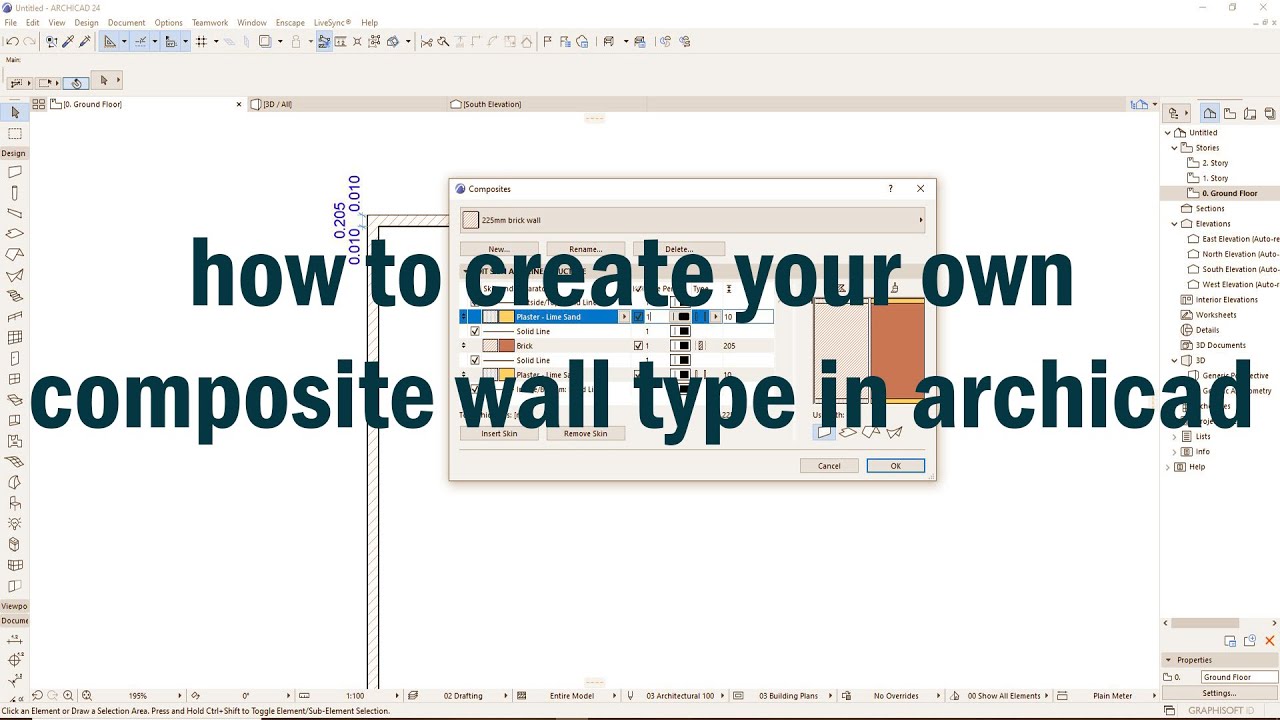Click the Brick skin material swatch
Screen dimensions: 1280x720
[507, 346]
